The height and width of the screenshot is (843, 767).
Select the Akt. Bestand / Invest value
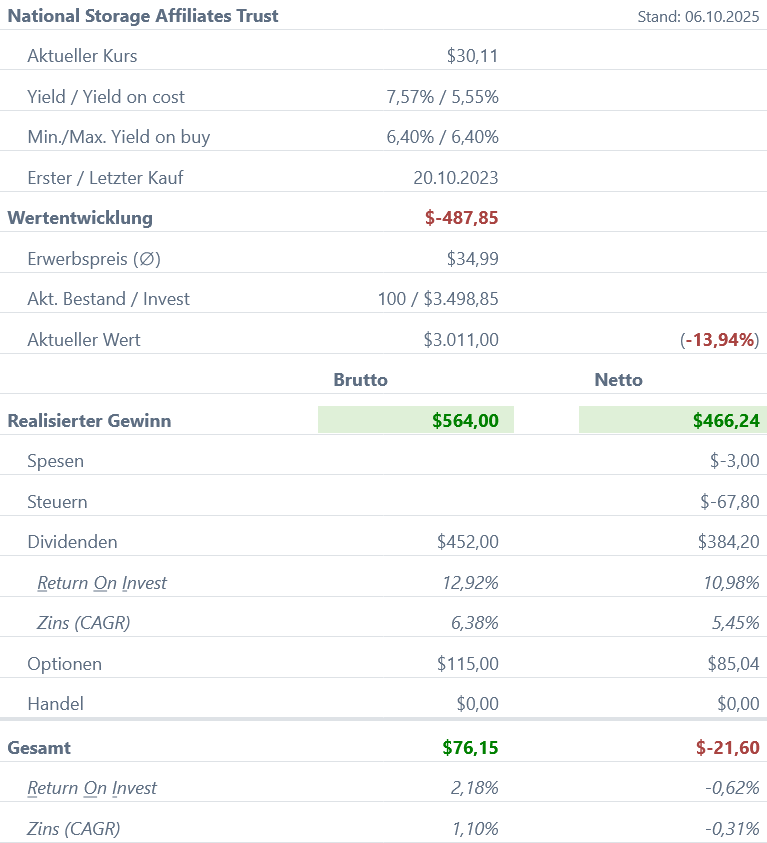[437, 299]
